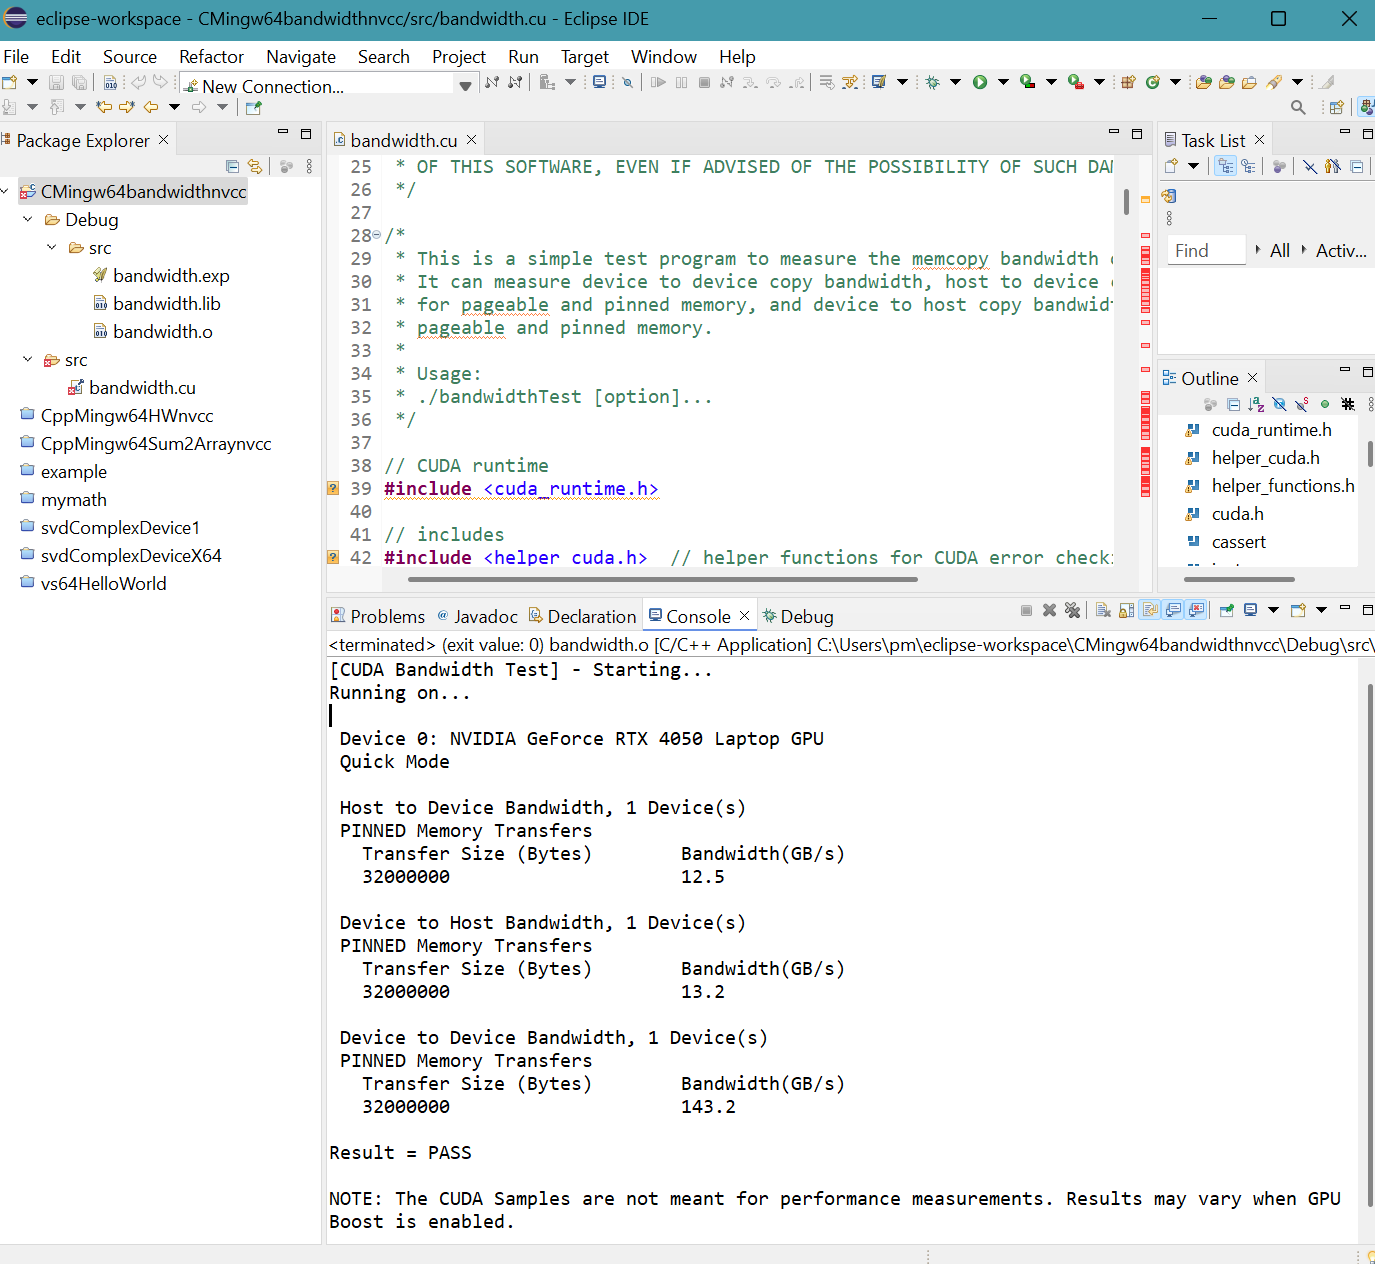
Task: Click the Display Selected Console monitor icon
Action: (x=1250, y=610)
